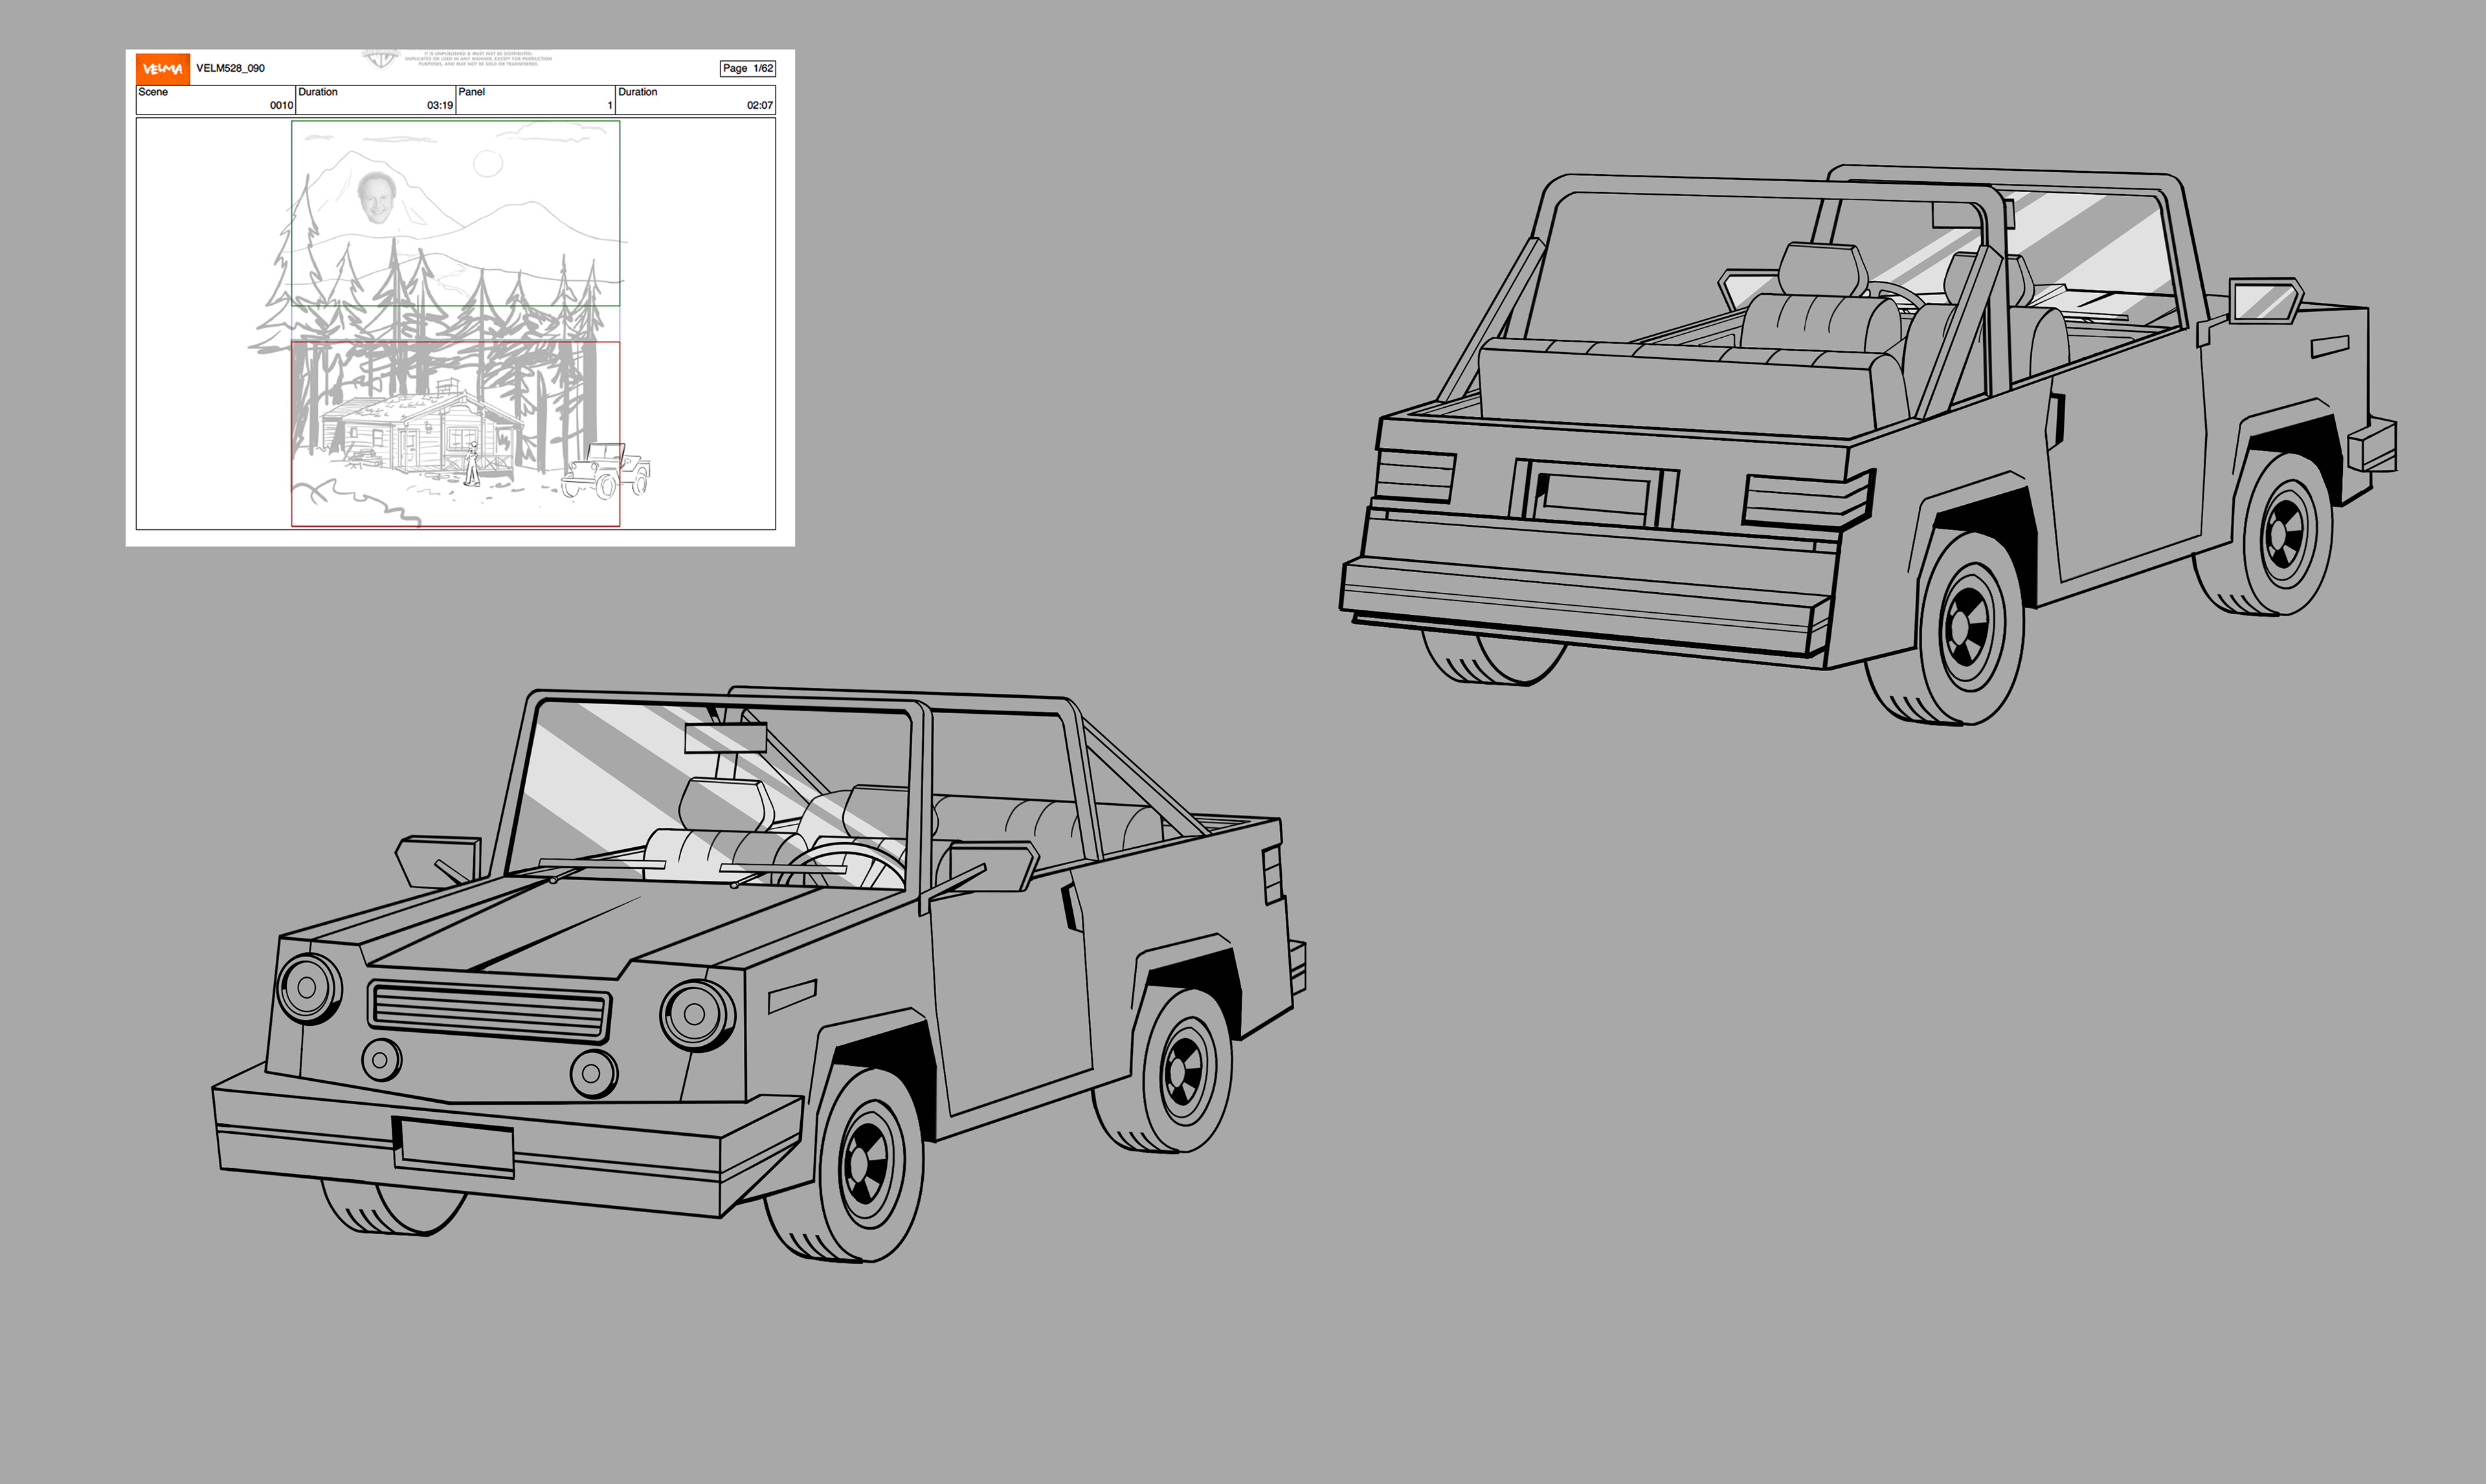2486x1484 pixels.
Task: Click the front grille of the lower car
Action: [489, 1011]
